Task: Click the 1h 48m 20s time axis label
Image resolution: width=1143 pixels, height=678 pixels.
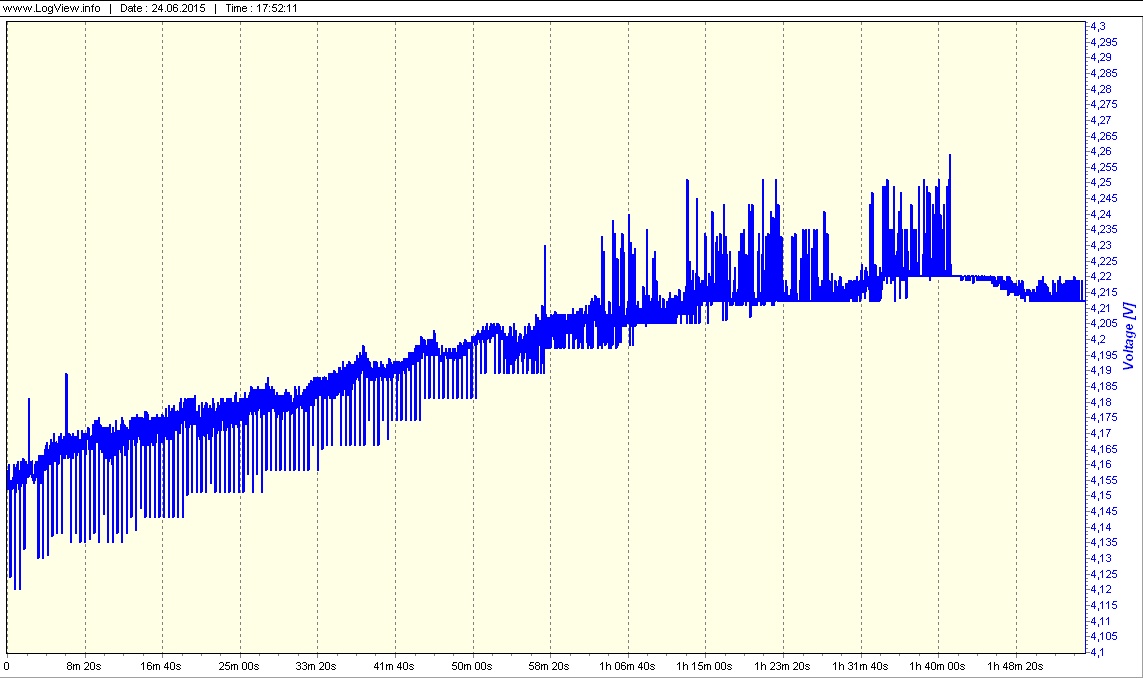Action: coord(1015,665)
